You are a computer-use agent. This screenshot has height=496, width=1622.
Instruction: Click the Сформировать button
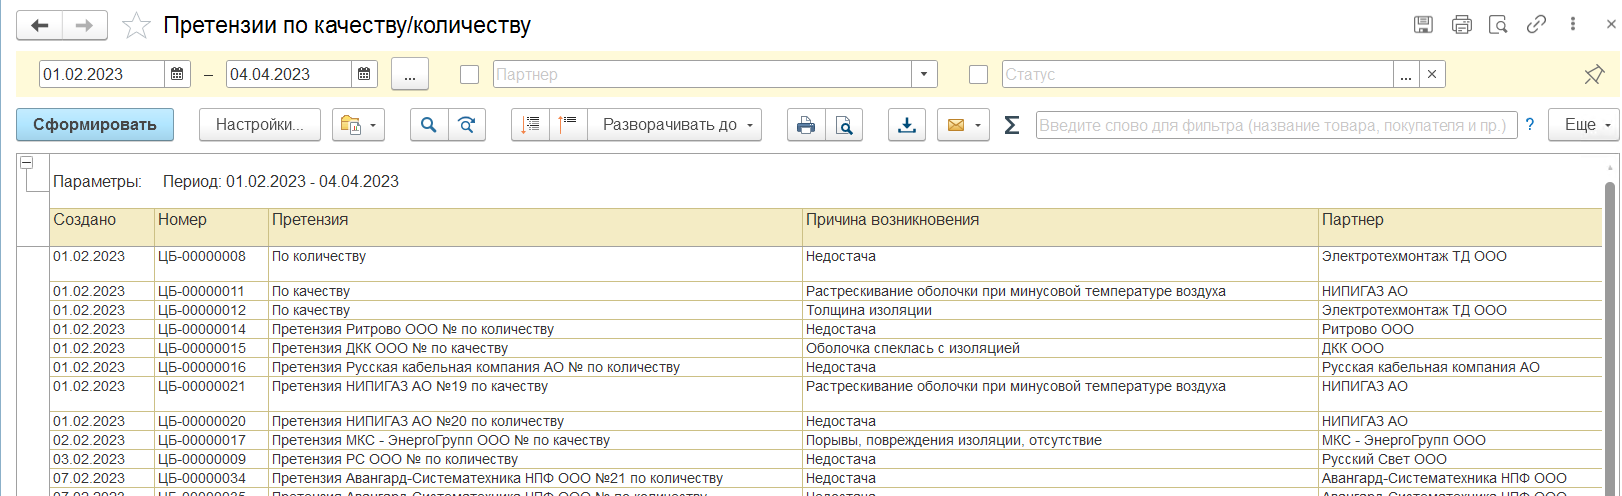95,125
